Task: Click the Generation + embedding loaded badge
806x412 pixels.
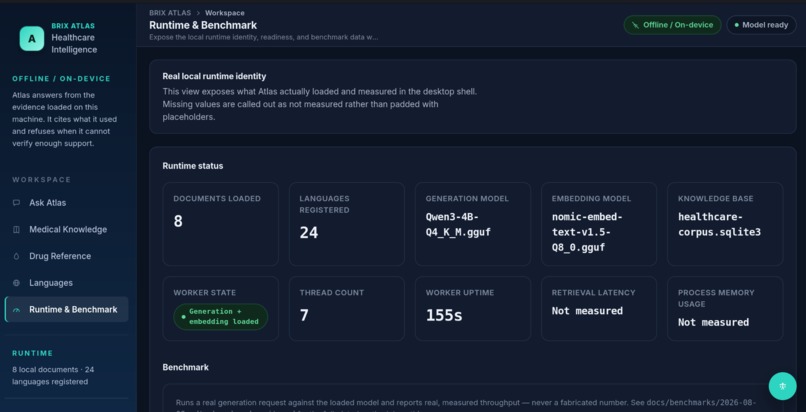Action: pyautogui.click(x=221, y=316)
